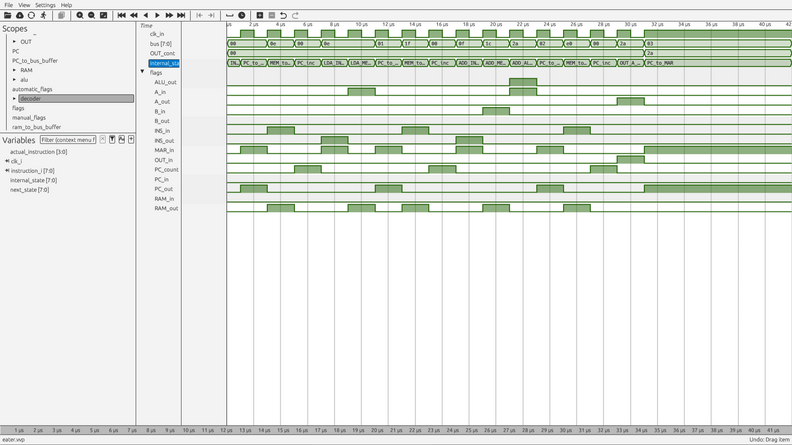Add the internal_state [7:0] variable
792x445 pixels.
[x=33, y=180]
